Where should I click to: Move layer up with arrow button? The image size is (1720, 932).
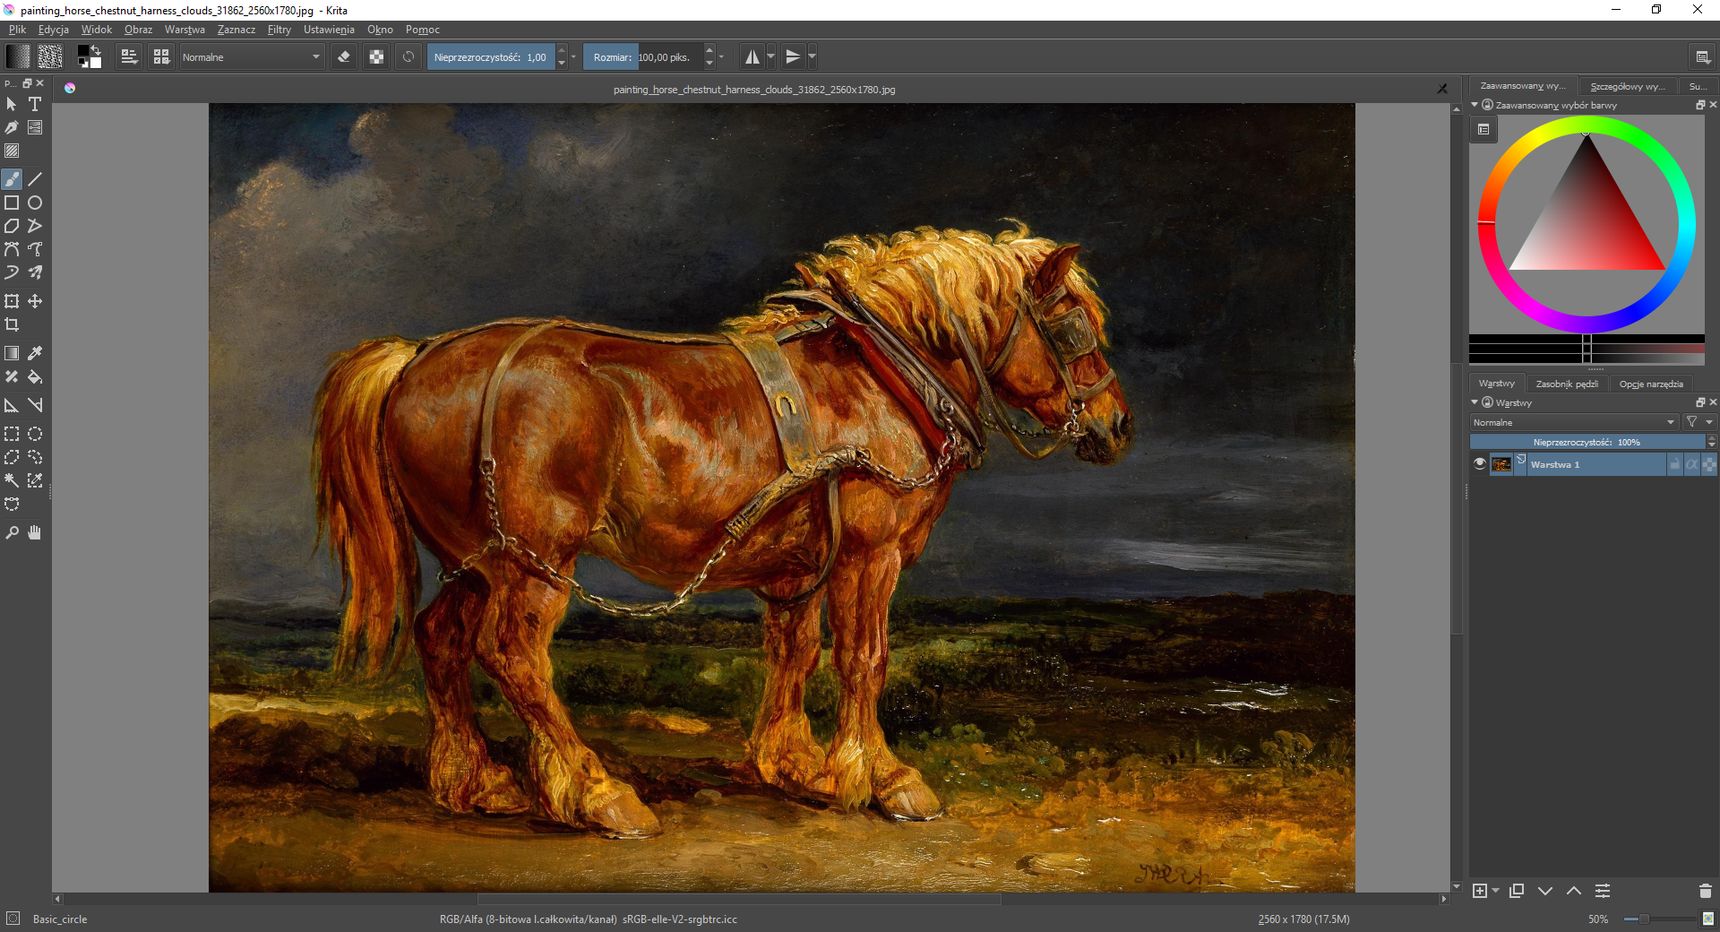(1574, 891)
